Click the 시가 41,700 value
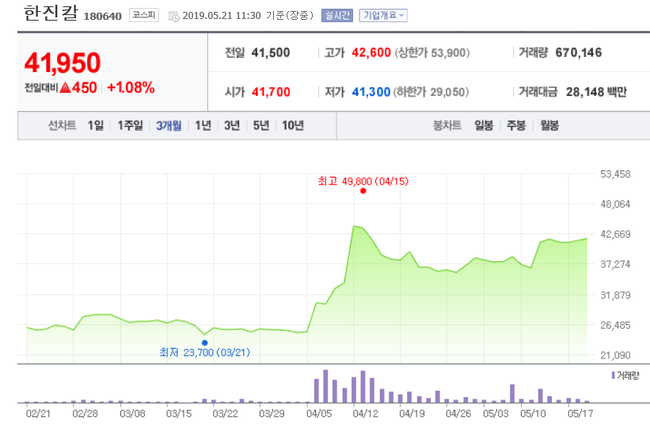 271,92
